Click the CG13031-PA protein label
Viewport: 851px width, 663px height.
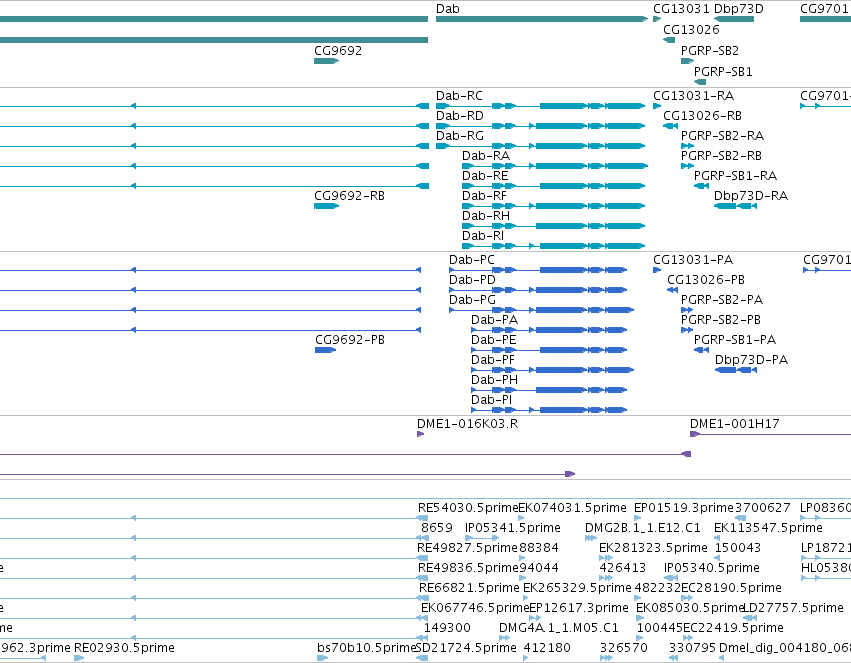click(x=693, y=260)
